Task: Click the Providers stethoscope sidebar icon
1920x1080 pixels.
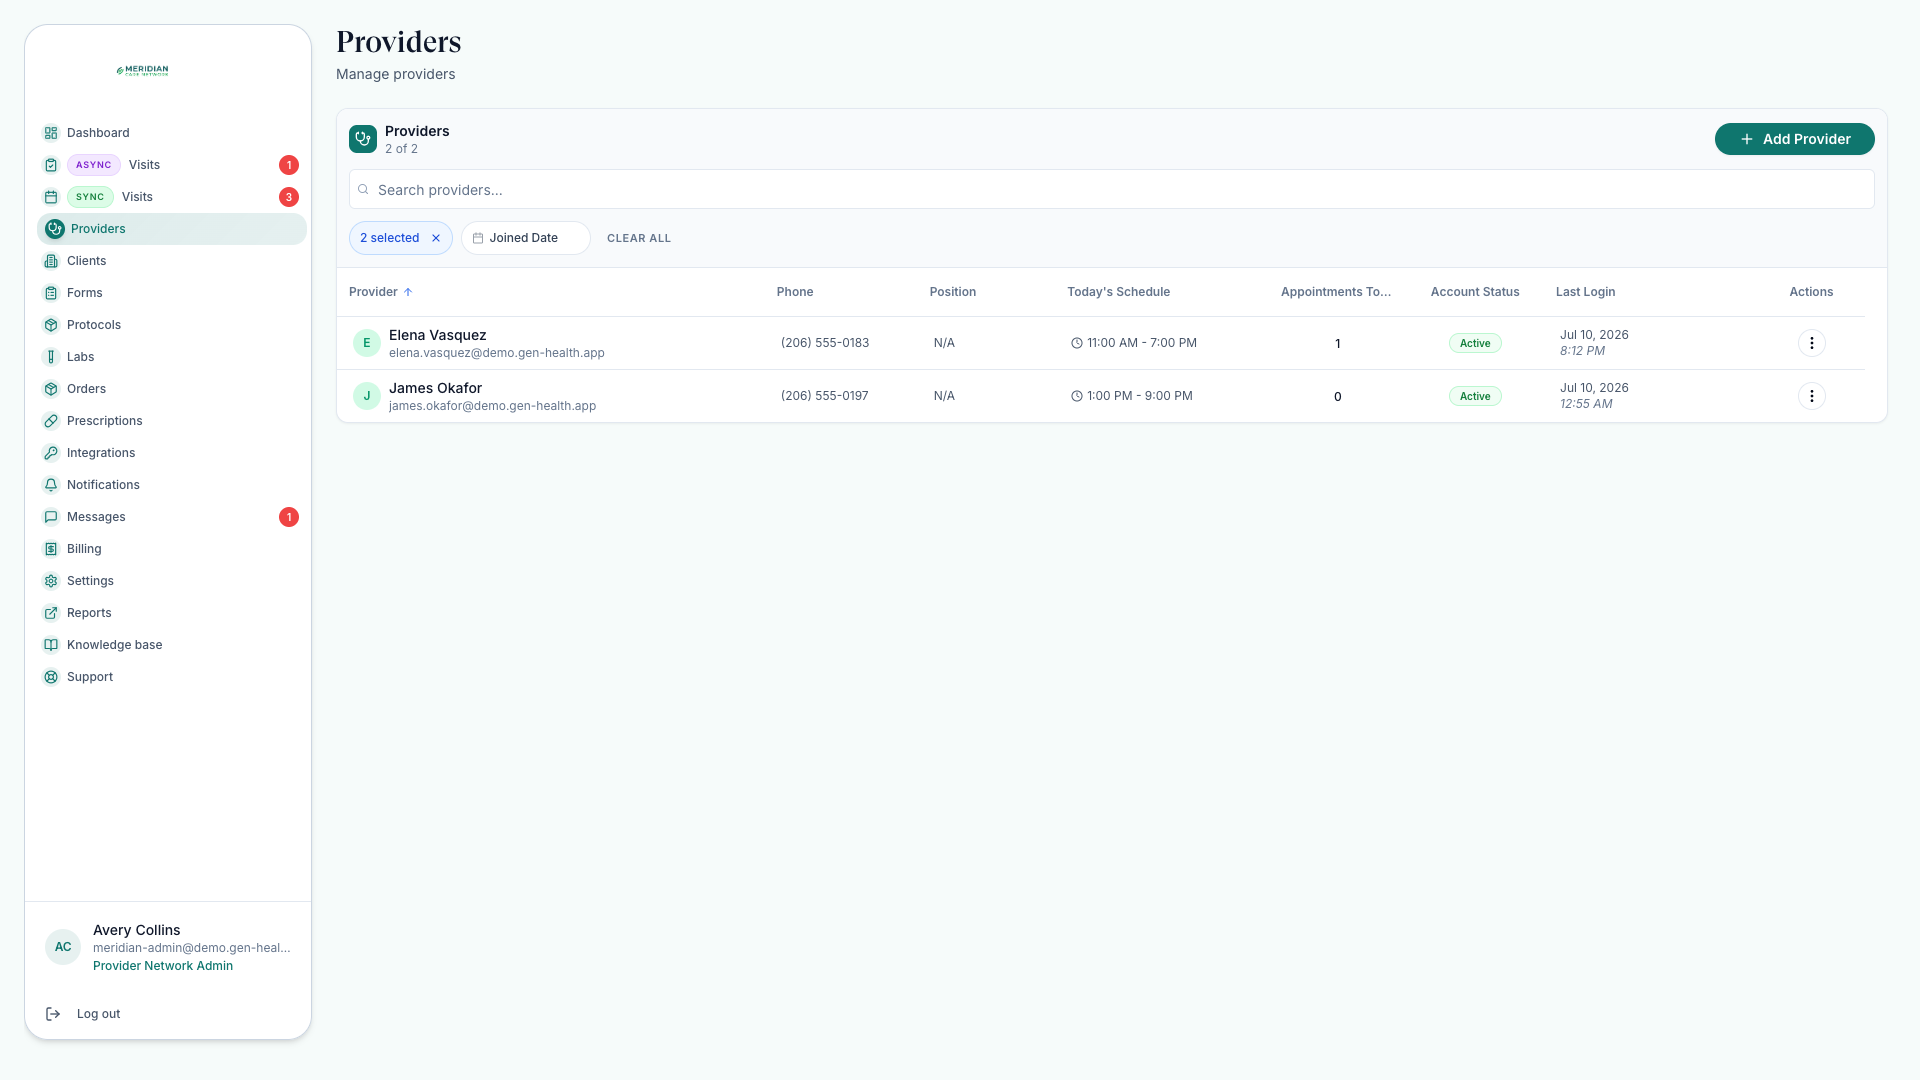Action: (x=55, y=229)
